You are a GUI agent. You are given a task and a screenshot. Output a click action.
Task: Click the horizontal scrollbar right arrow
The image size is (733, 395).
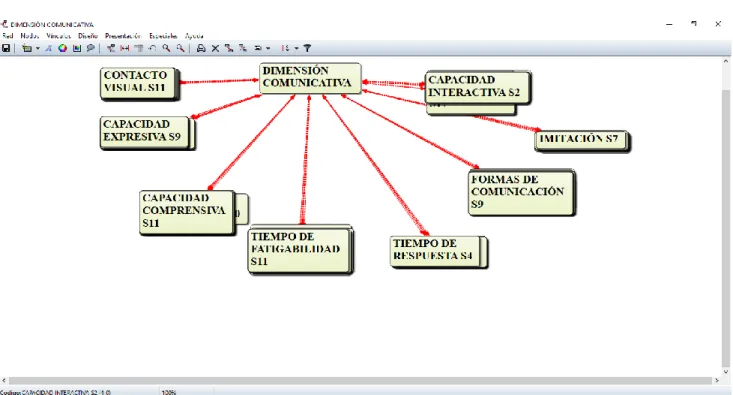(x=717, y=381)
